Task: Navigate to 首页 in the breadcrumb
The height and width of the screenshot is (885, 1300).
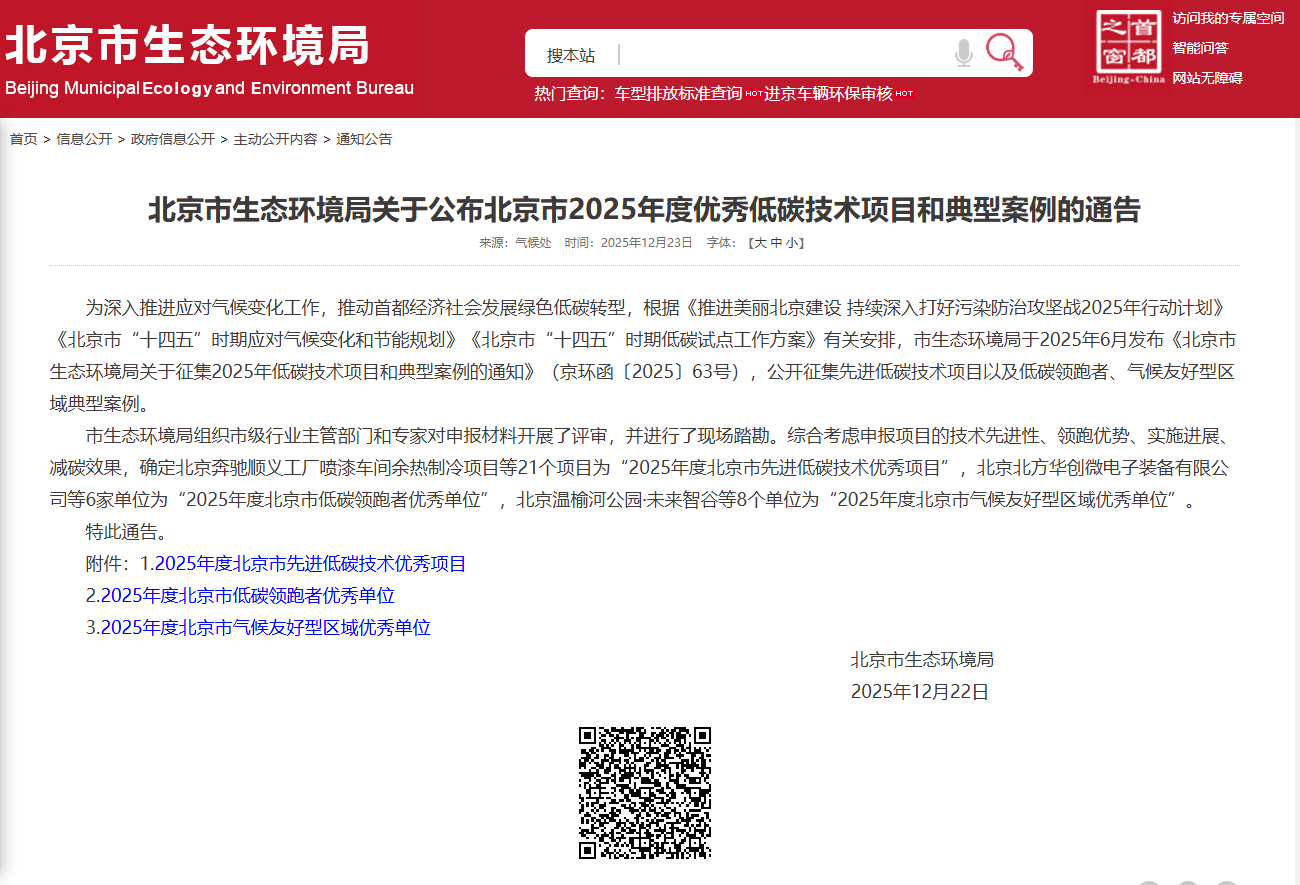Action: coord(22,139)
